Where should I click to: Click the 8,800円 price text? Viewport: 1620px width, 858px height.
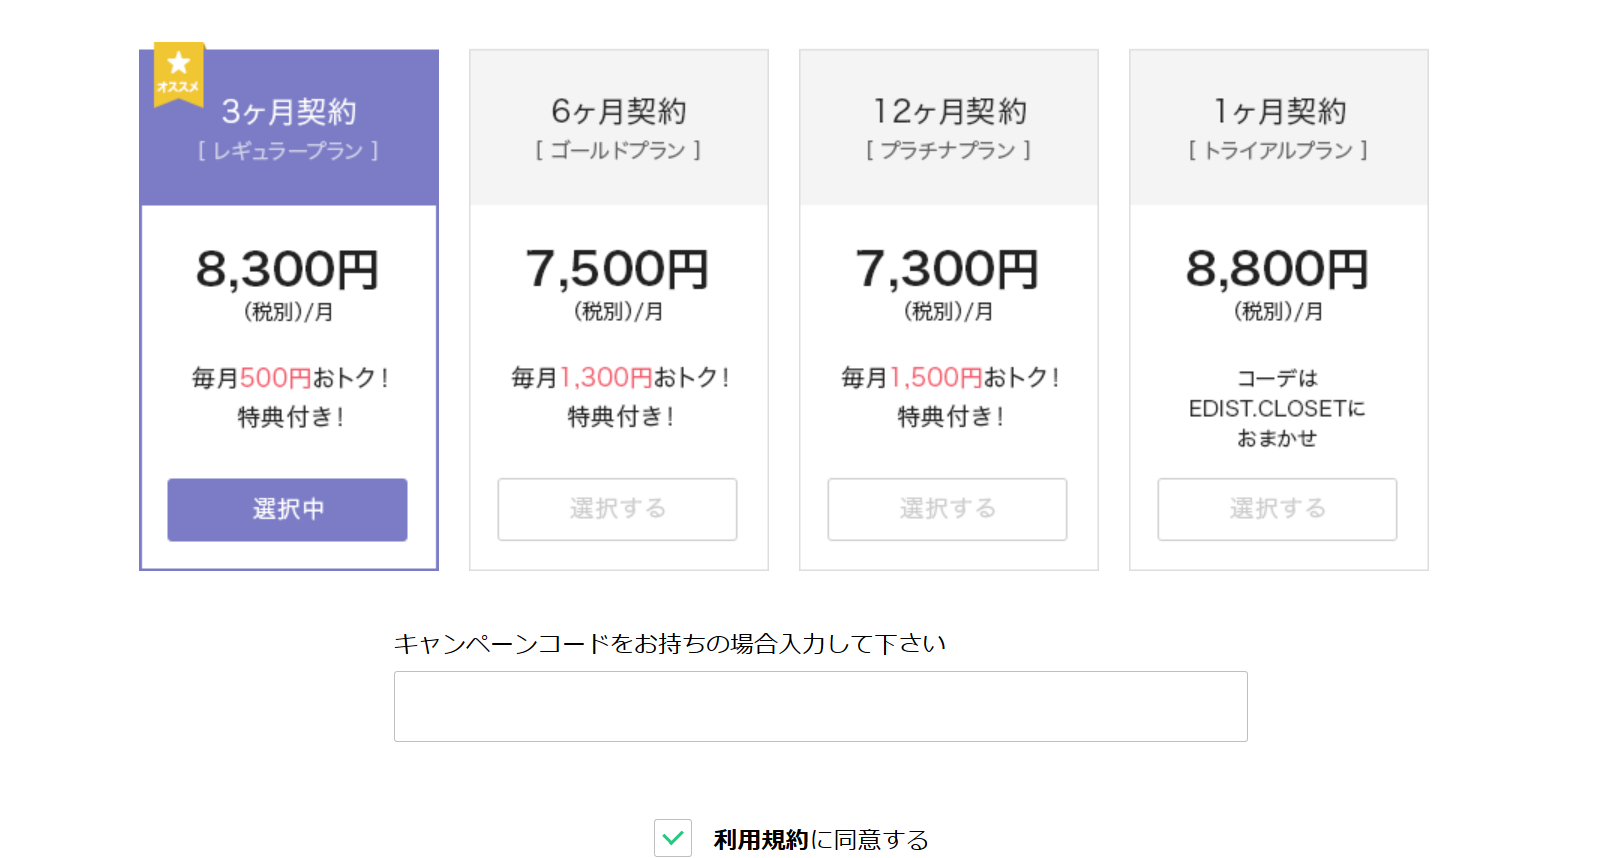(1278, 270)
